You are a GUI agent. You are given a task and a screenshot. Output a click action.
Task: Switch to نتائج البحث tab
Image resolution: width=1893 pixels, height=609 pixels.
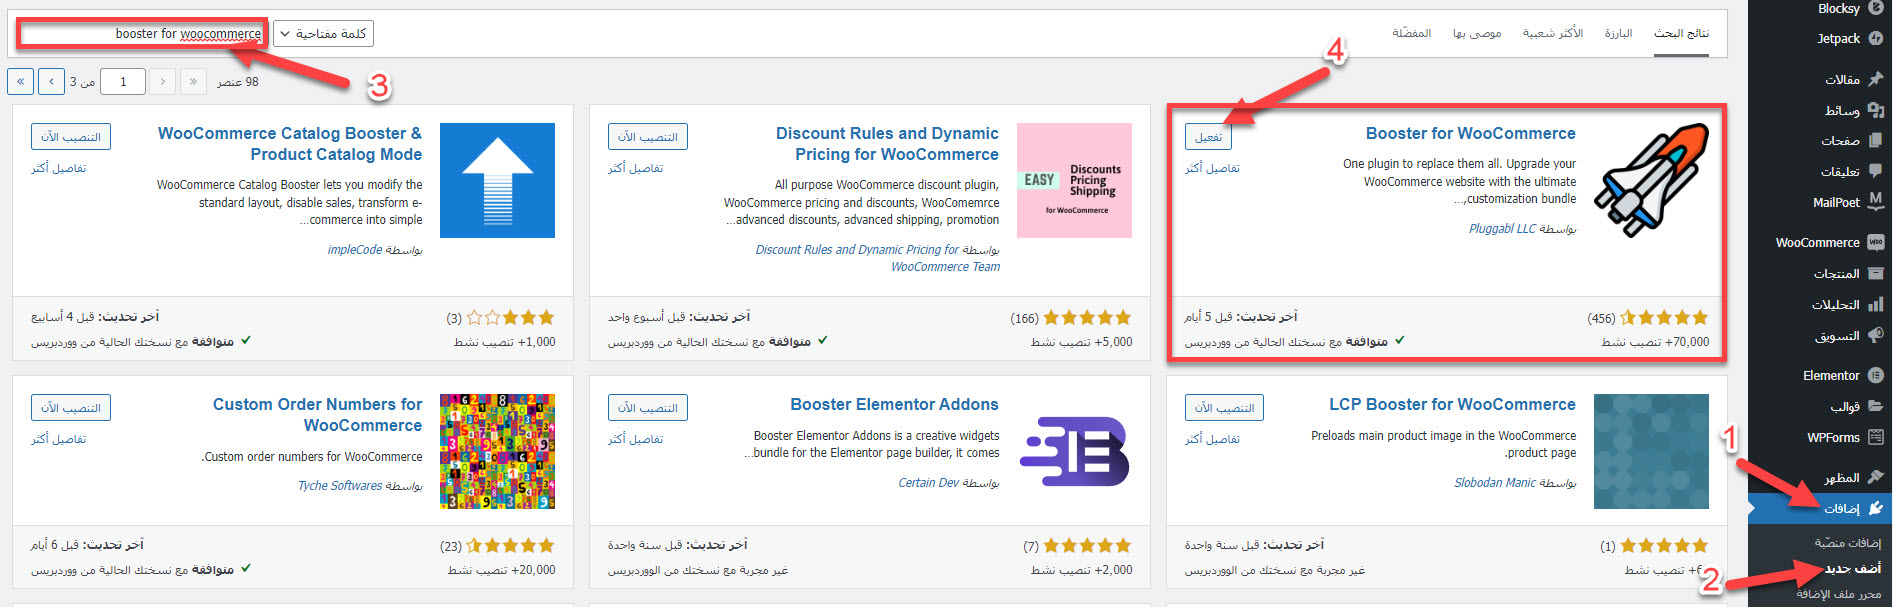point(1681,33)
